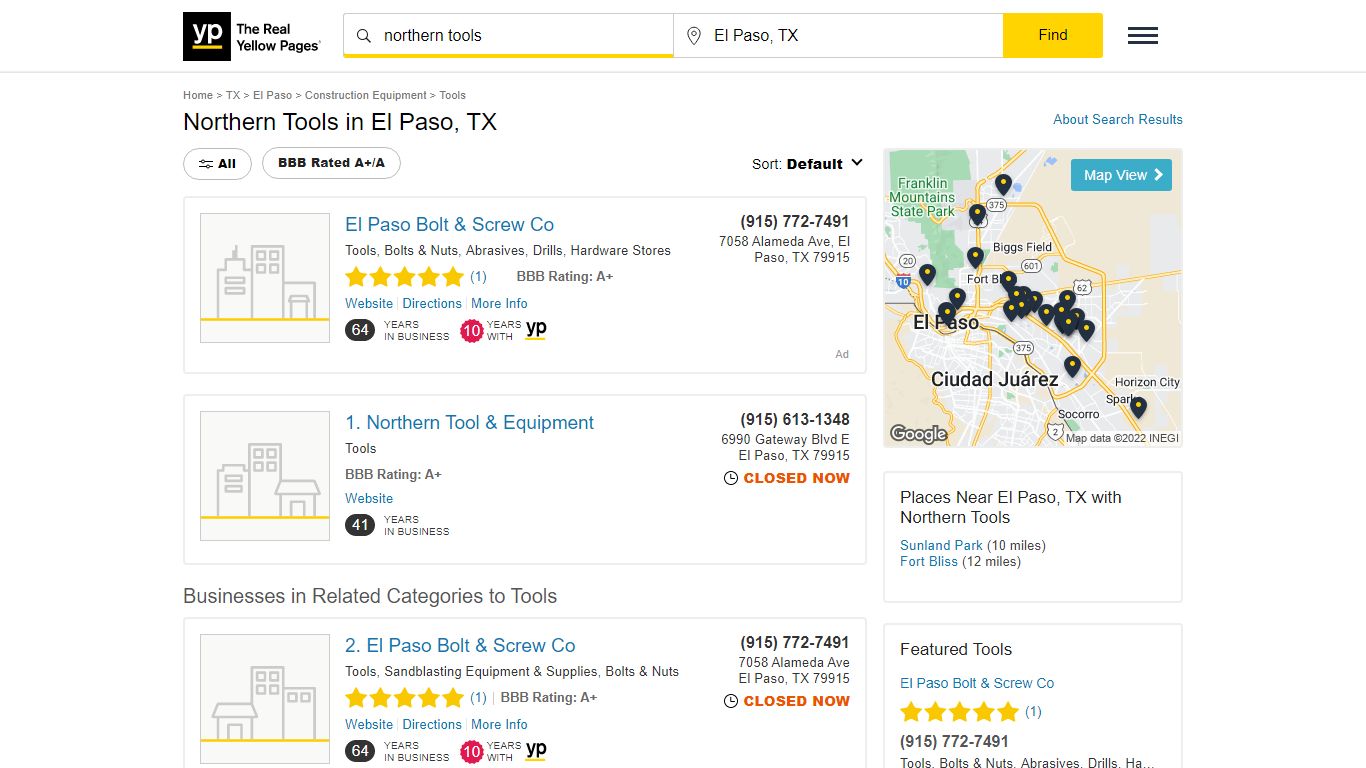
Task: Open the hamburger menu icon
Action: 1143,36
